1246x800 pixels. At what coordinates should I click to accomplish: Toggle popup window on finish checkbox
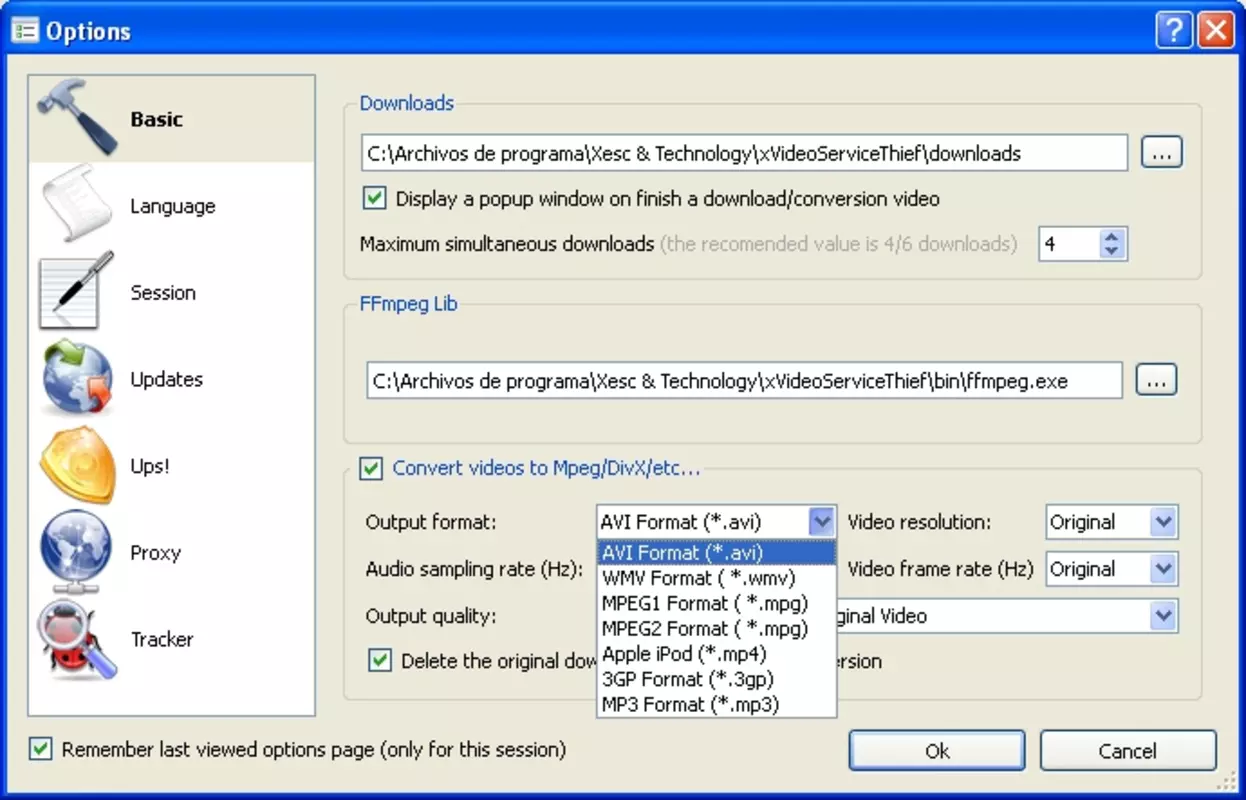tap(375, 198)
